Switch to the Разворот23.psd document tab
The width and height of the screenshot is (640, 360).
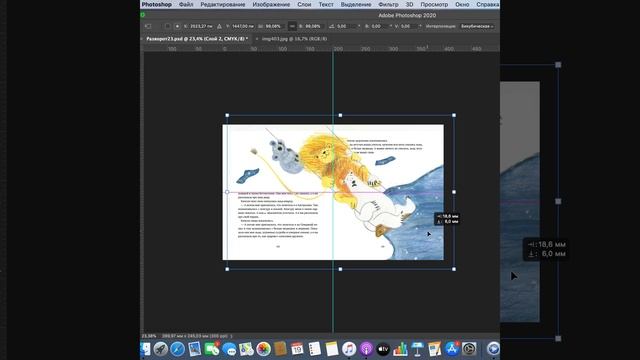197,39
